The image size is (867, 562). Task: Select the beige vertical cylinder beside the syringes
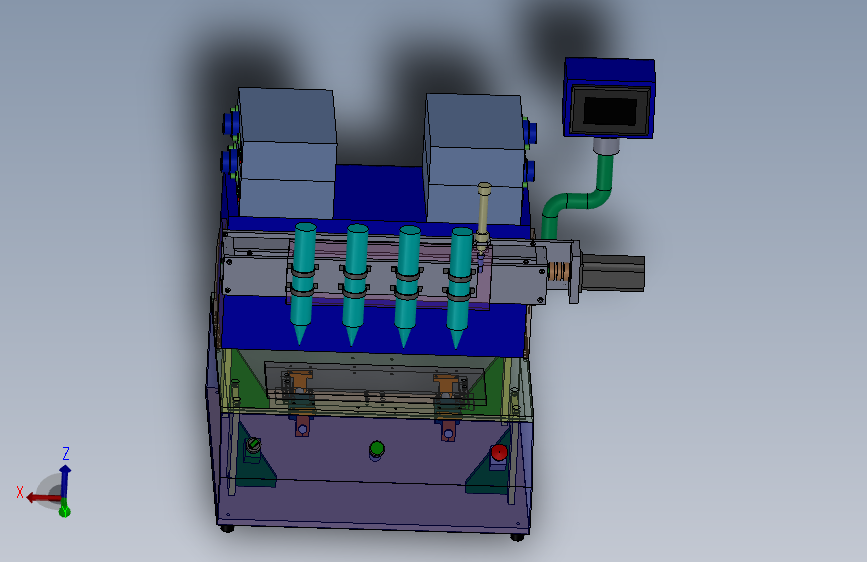tap(483, 218)
